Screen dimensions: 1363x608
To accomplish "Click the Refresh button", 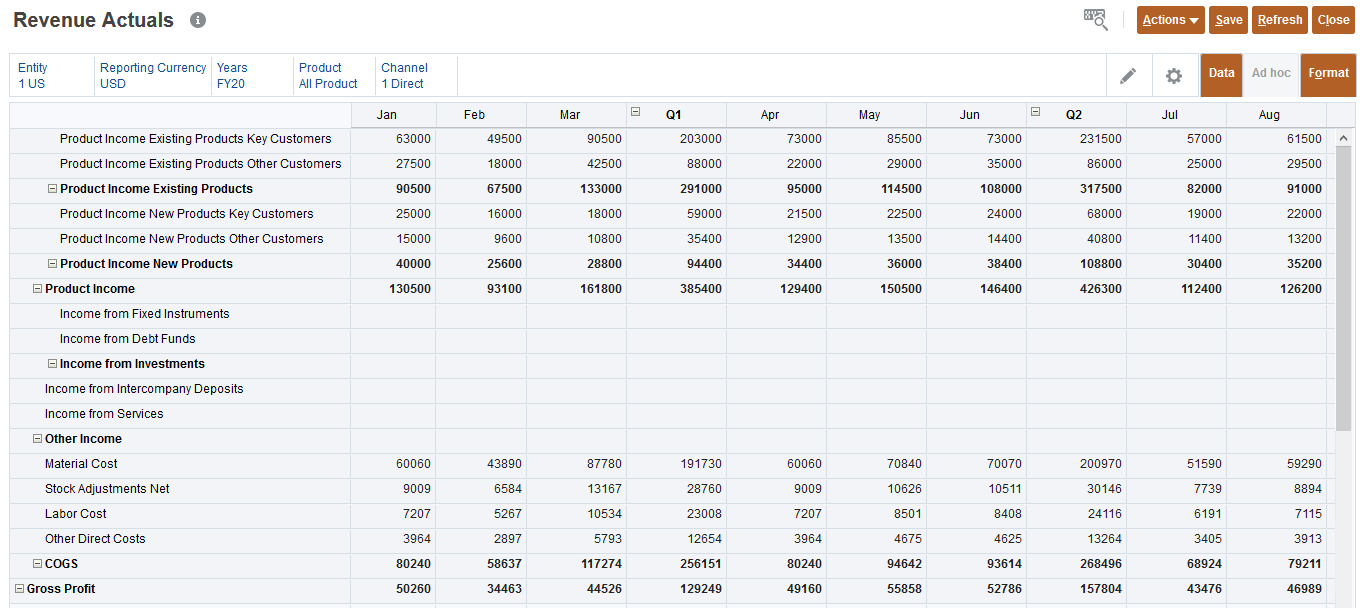I will coord(1279,20).
